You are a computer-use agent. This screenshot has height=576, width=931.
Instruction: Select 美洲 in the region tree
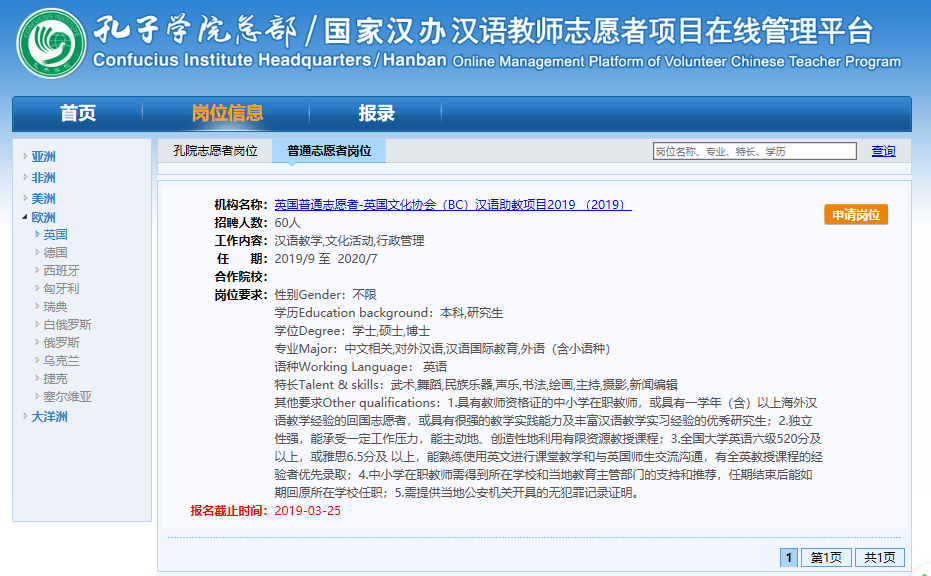tap(43, 198)
